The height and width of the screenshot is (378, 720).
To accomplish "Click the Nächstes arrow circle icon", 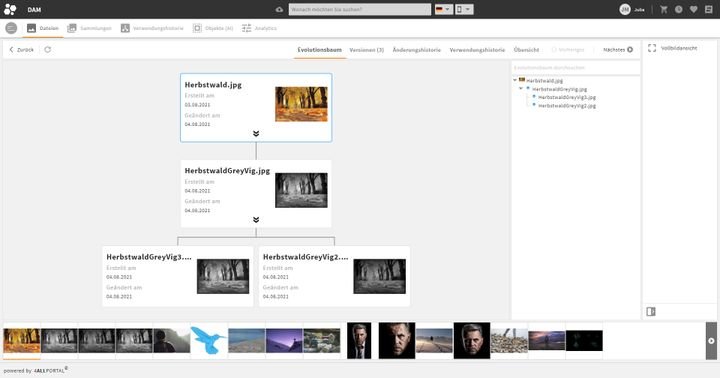I will point(630,49).
